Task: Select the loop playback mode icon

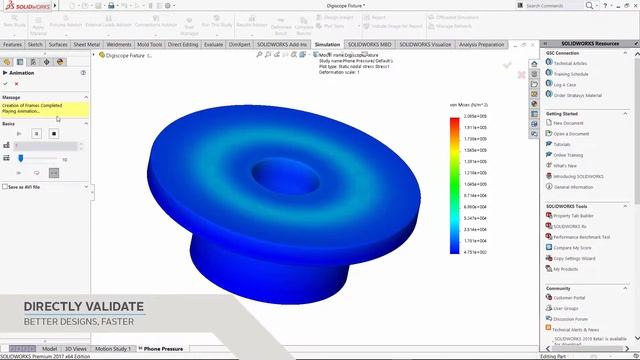Action: click(x=36, y=173)
